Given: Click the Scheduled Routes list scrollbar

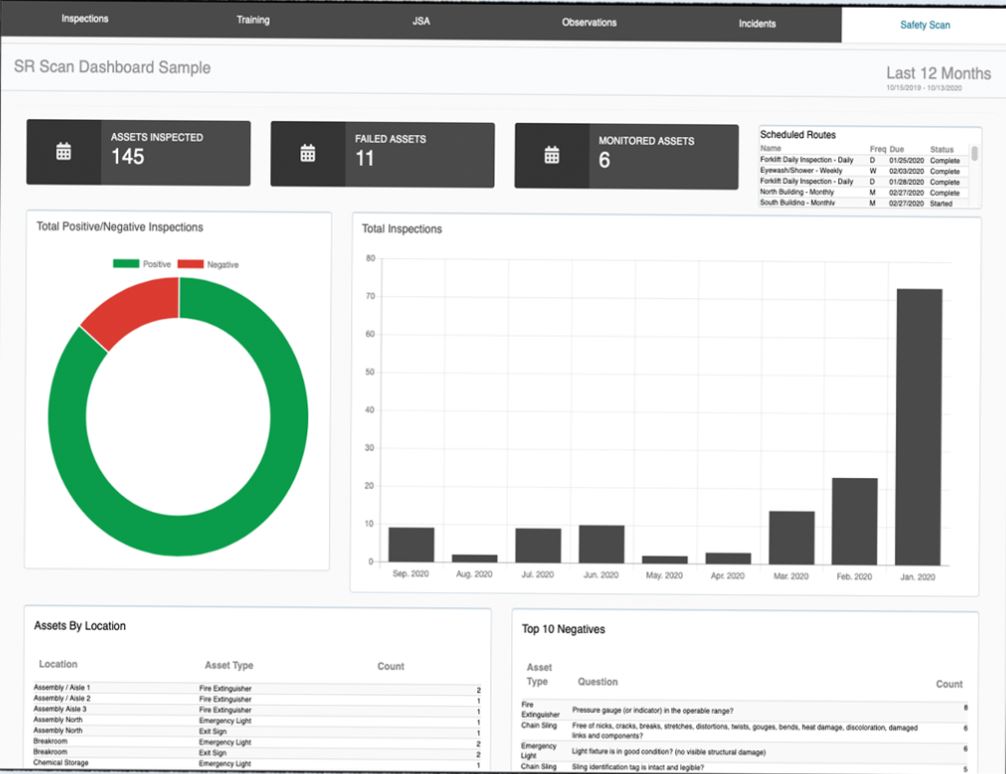Looking at the screenshot, I should [x=974, y=153].
